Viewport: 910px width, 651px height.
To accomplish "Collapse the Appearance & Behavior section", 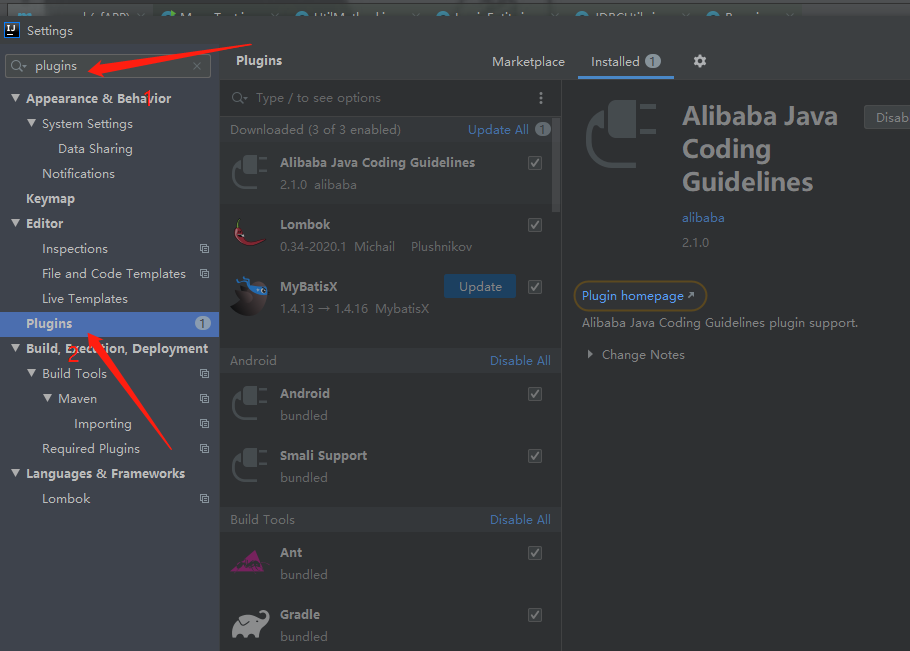I will pos(16,98).
